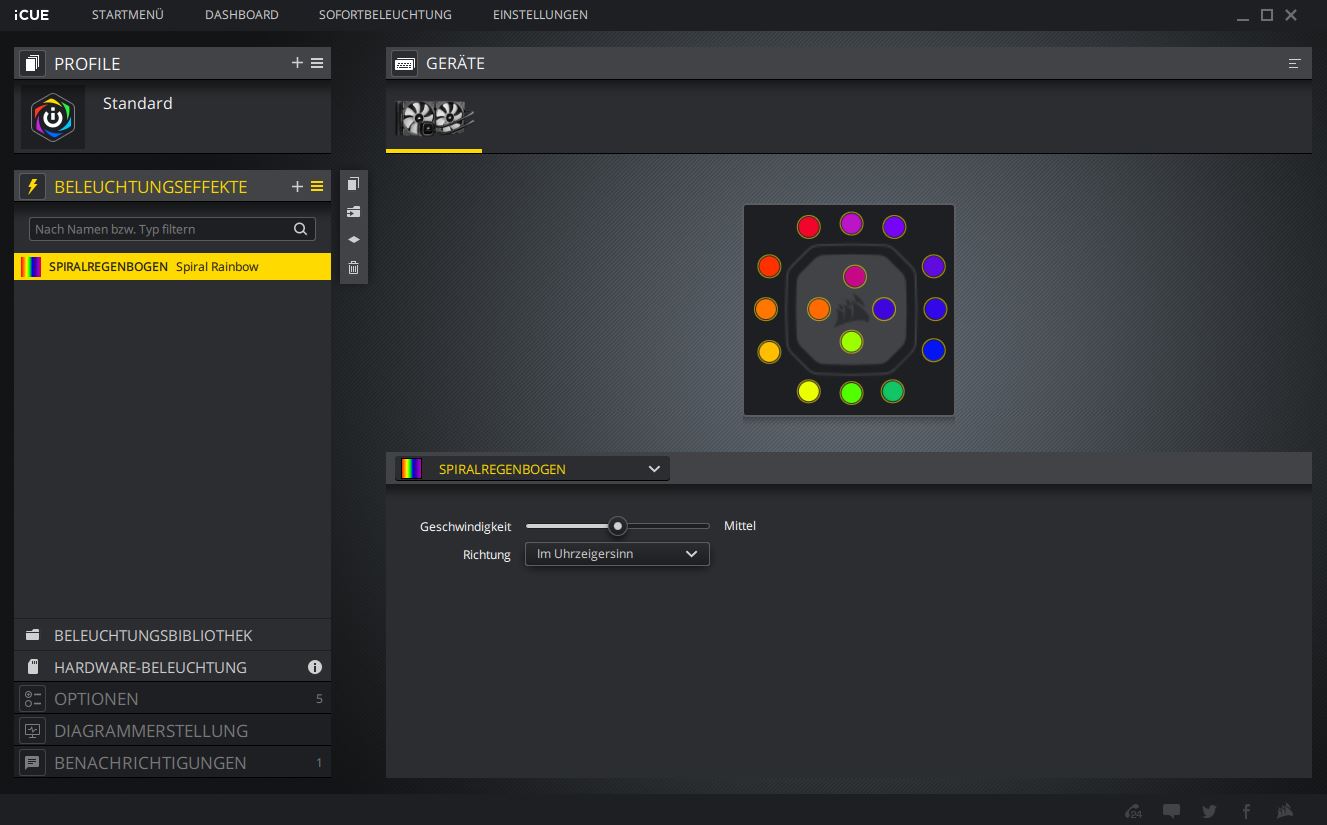Viewport: 1327px width, 825px height.
Task: Open Einstellungen
Action: pyautogui.click(x=540, y=15)
